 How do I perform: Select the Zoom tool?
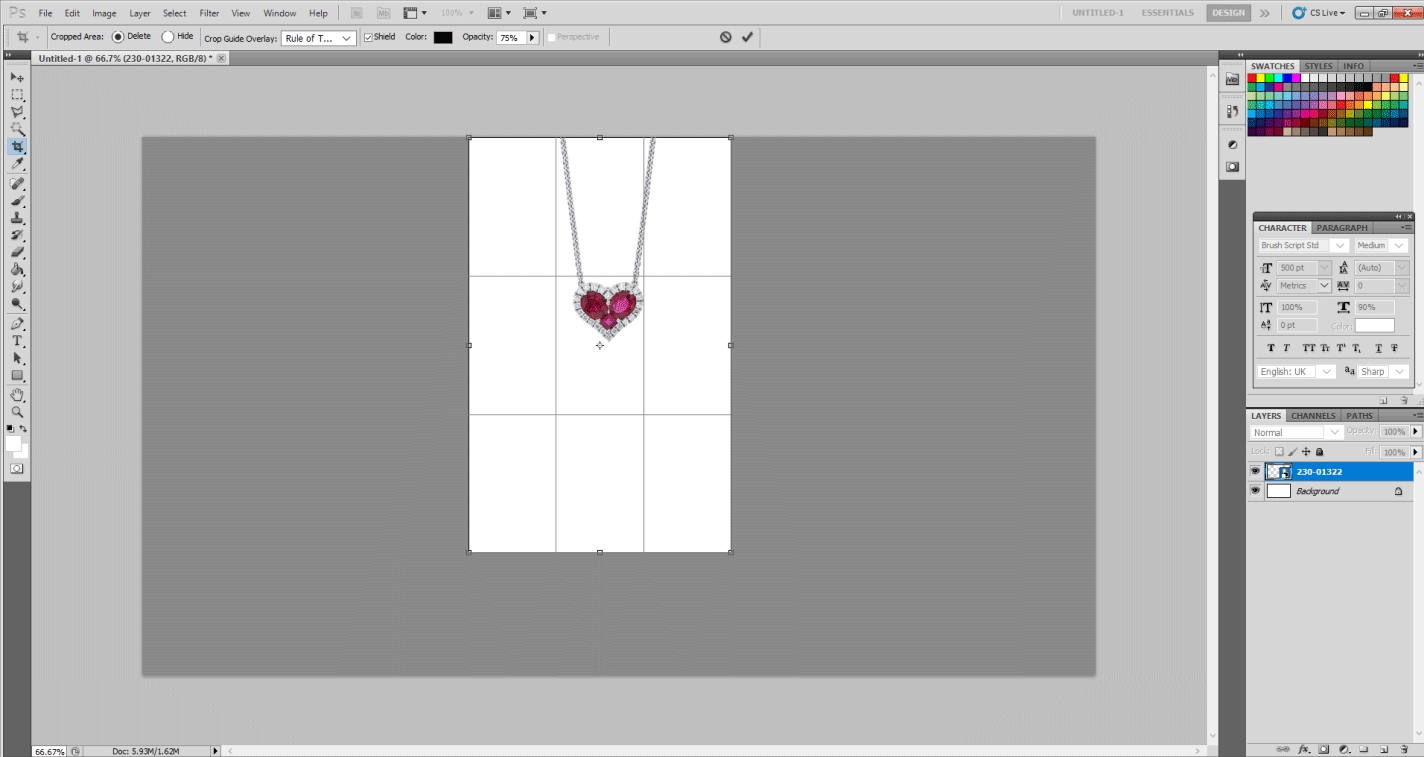(17, 412)
